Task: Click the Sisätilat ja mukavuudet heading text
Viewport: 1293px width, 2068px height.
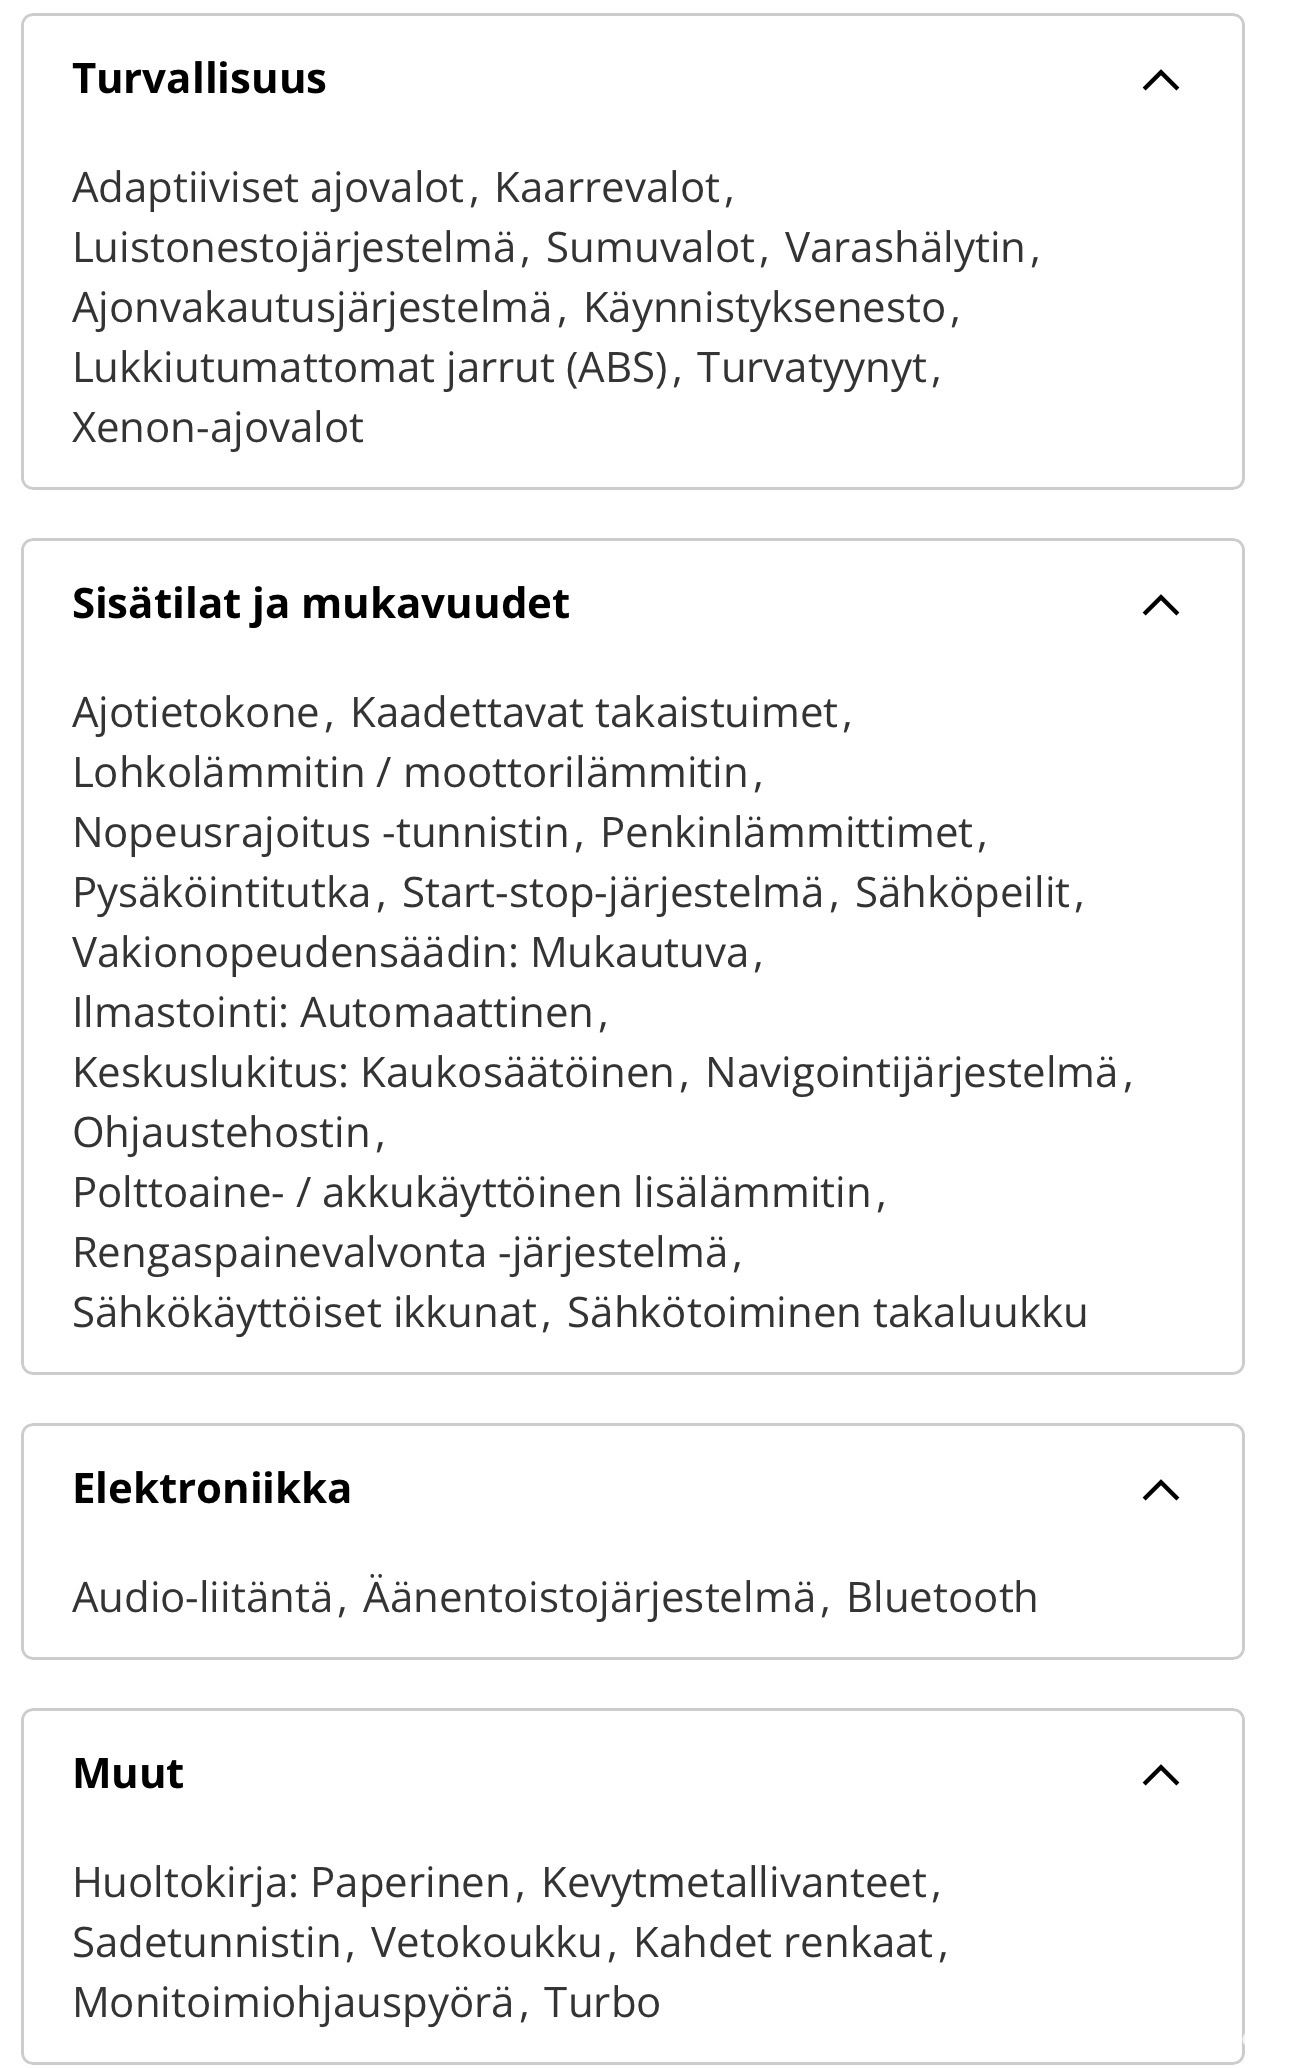Action: pos(321,604)
